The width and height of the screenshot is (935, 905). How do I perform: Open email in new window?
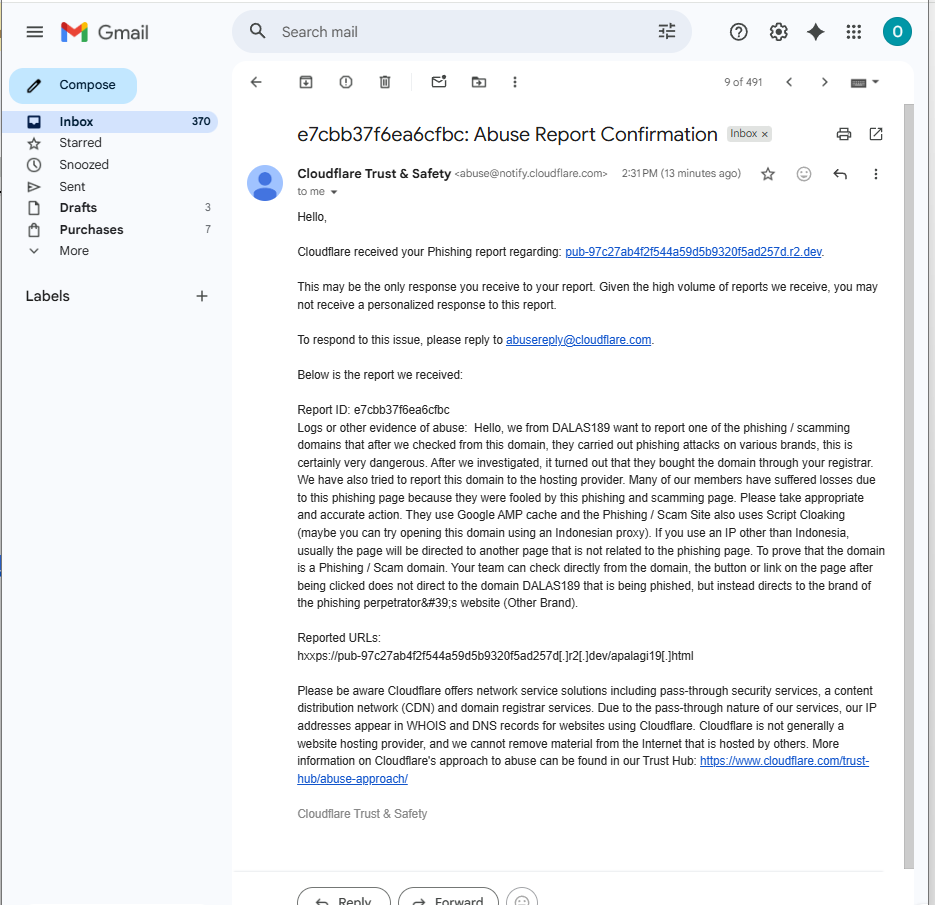click(876, 134)
